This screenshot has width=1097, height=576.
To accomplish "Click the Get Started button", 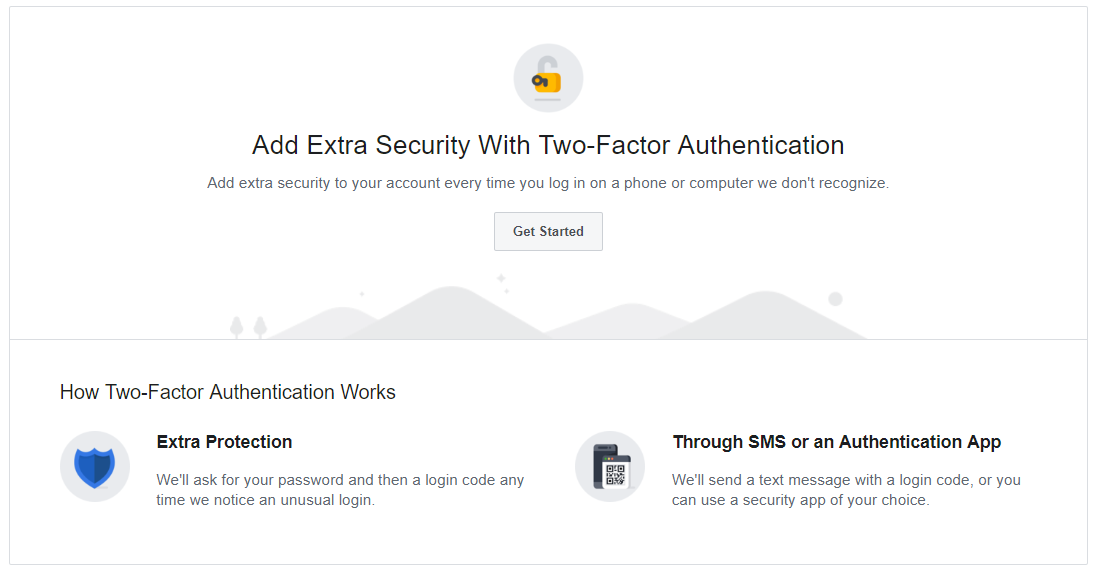I will (x=548, y=231).
